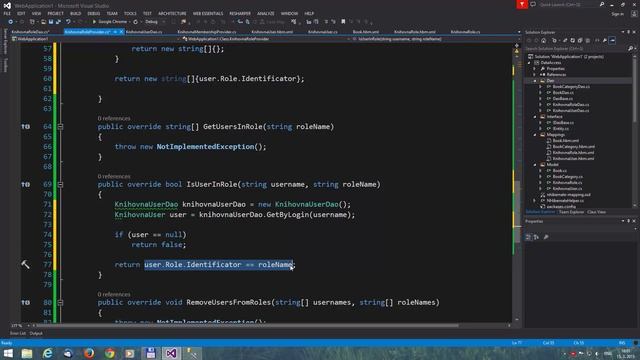Image resolution: width=640 pixels, height=360 pixels.
Task: Open the Windows Start button
Action: 8,353
